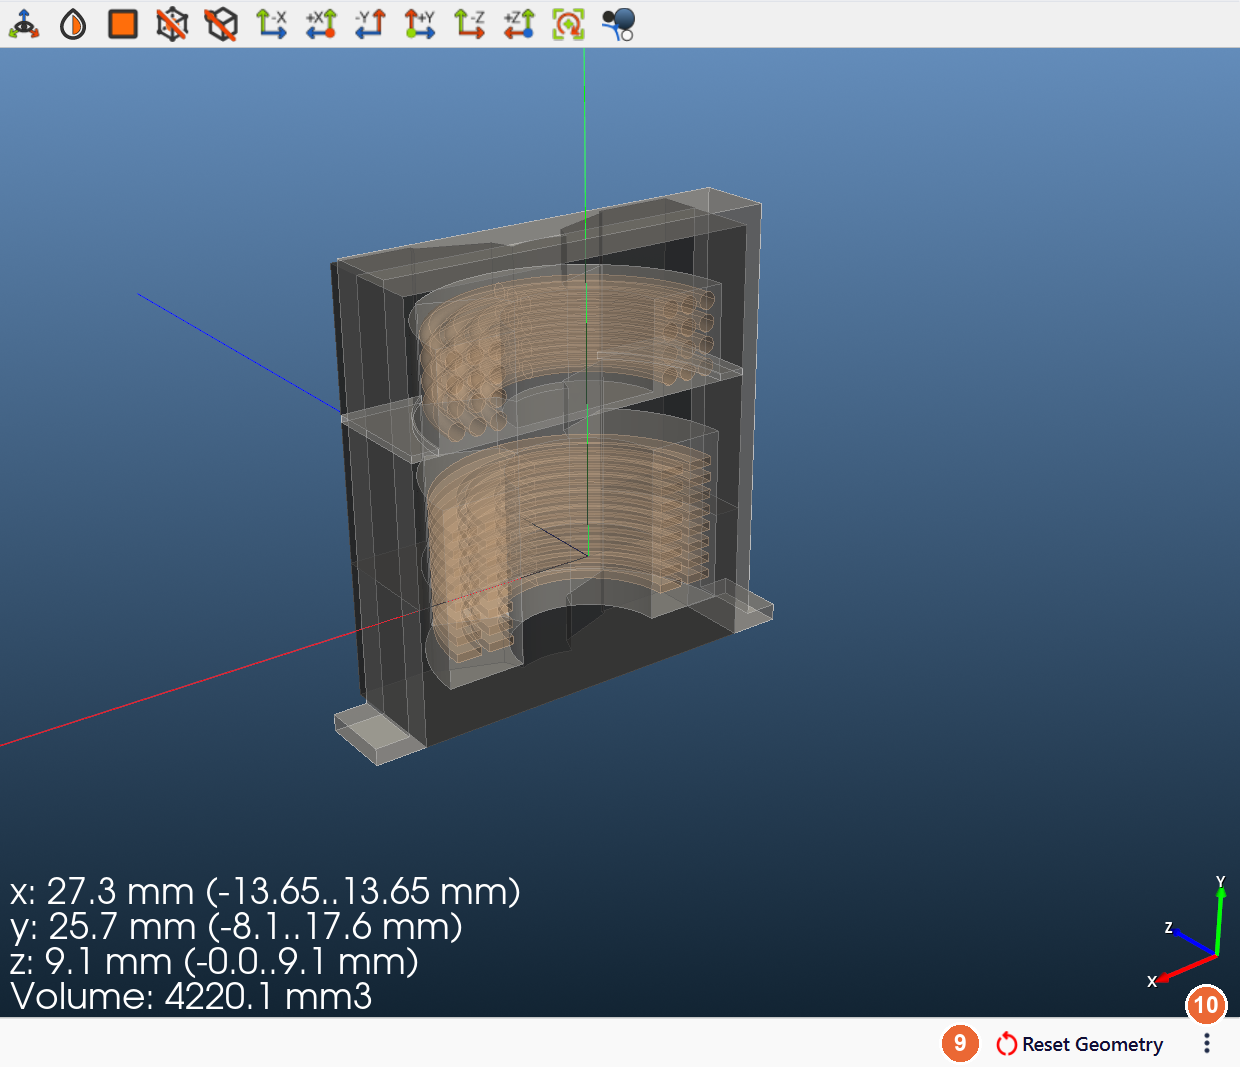Set view direction to -Y
Image resolution: width=1240 pixels, height=1067 pixels.
point(370,24)
